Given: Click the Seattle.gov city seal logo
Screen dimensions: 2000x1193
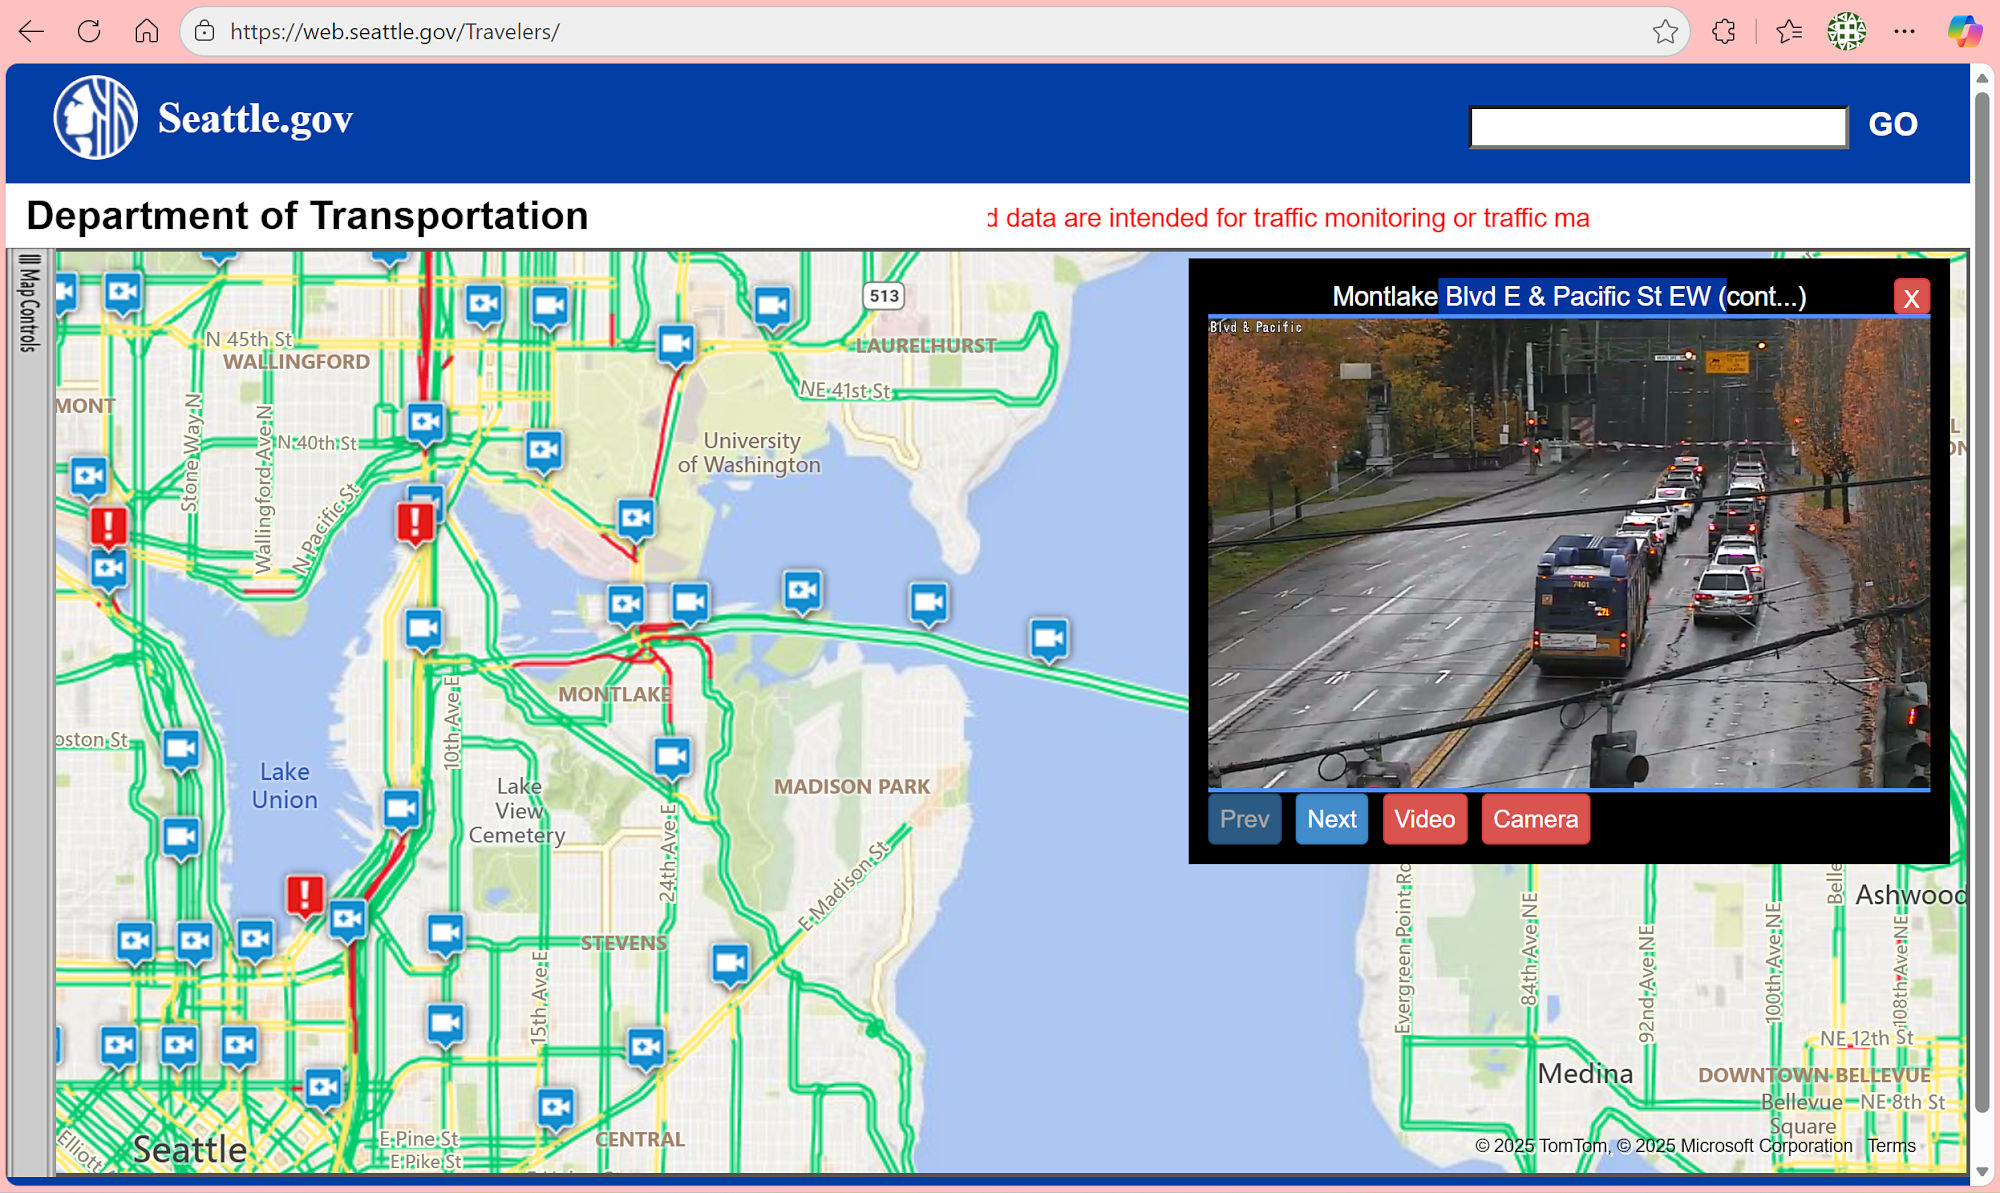Looking at the screenshot, I should (95, 118).
